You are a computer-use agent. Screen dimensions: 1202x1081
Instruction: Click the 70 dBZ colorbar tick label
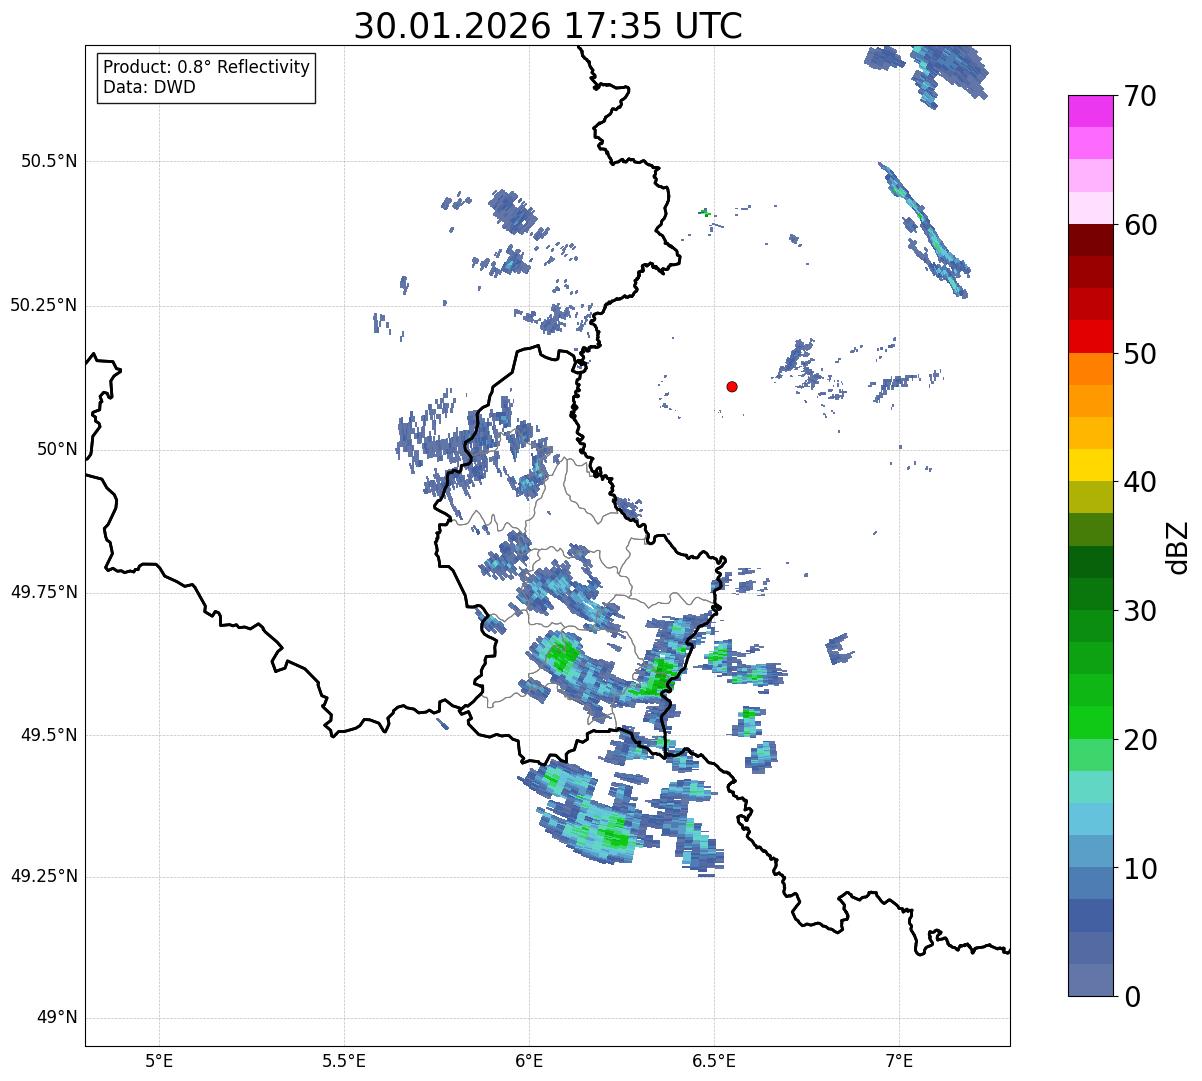pos(1140,96)
